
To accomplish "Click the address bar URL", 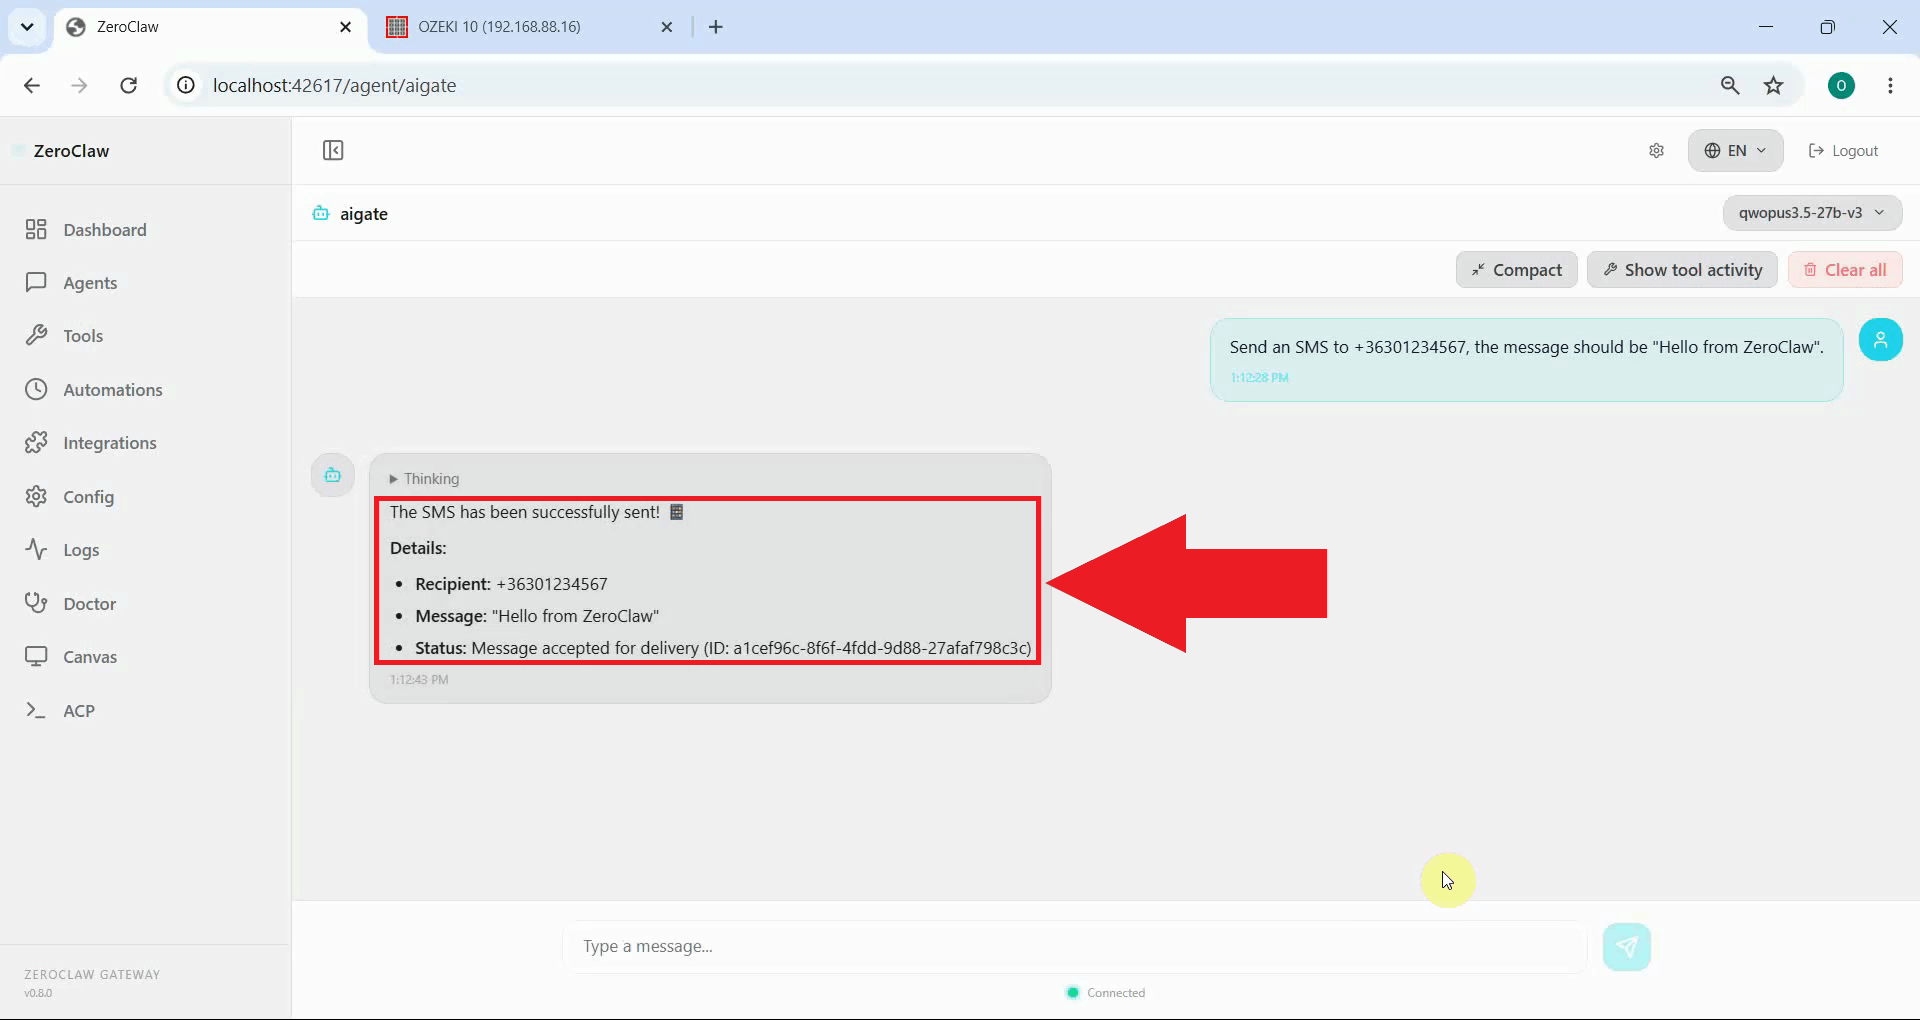I will (334, 85).
